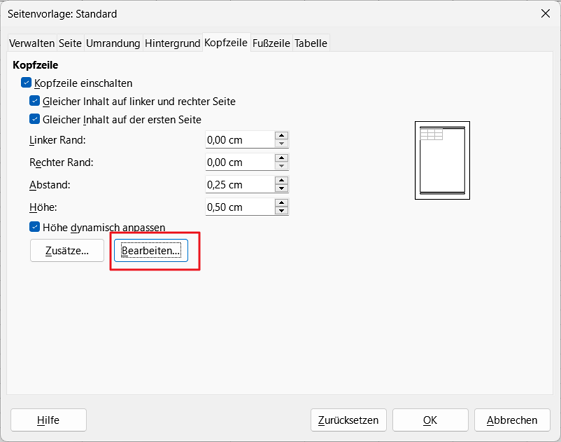Screen dimensions: 561x442
Task: Switch to the Fußzeile tab
Action: (271, 43)
